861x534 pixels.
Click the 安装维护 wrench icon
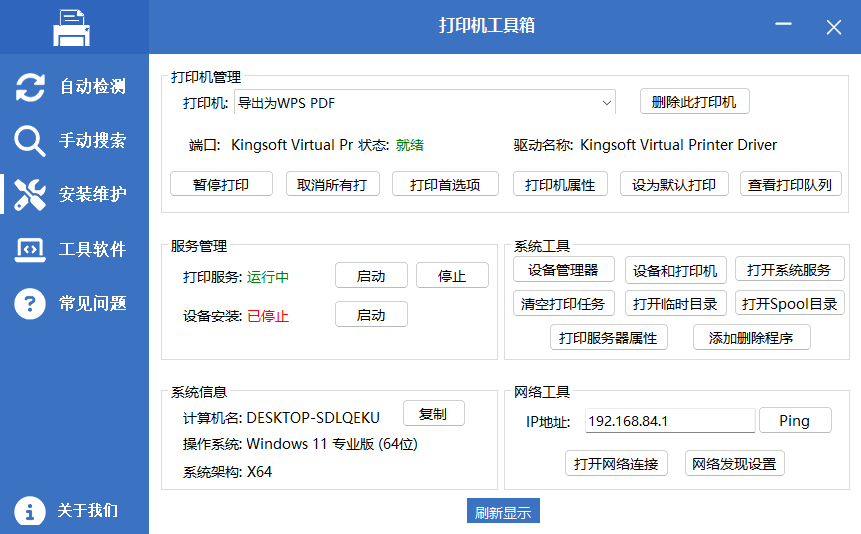point(30,195)
